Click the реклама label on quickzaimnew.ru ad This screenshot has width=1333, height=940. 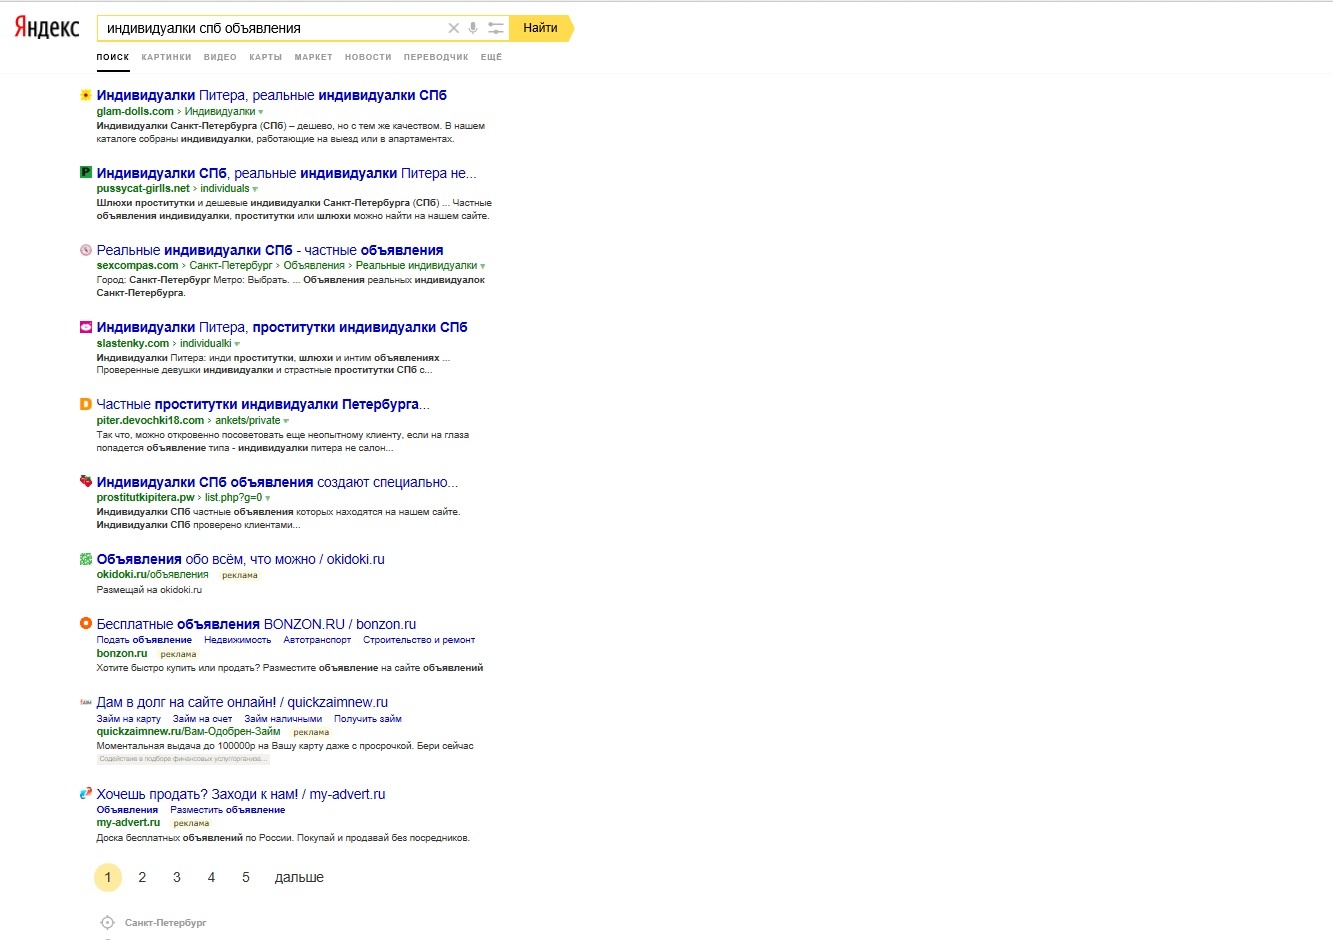pyautogui.click(x=311, y=732)
